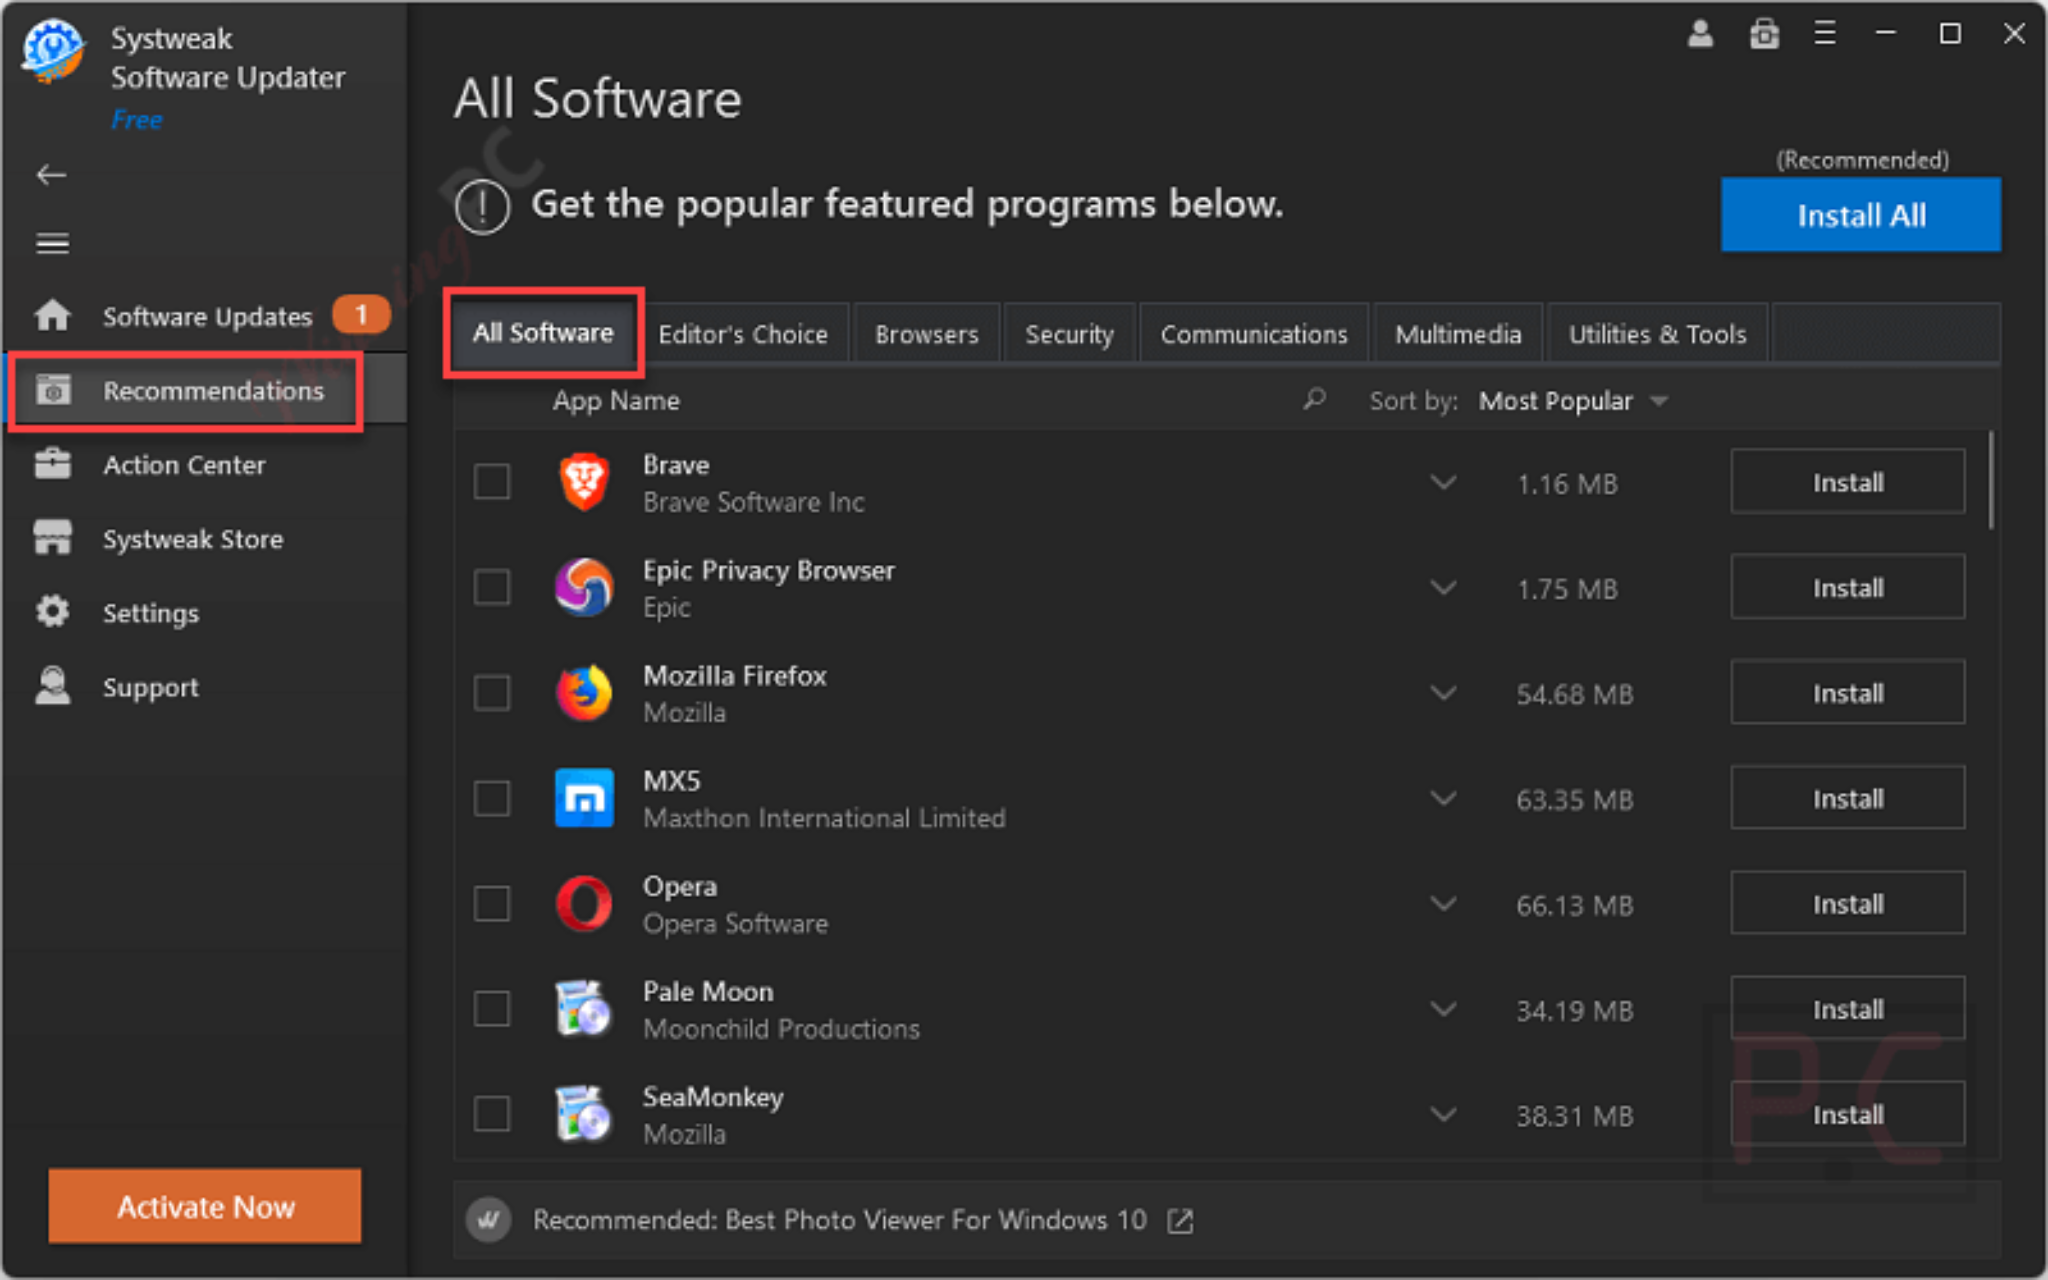Image resolution: width=2048 pixels, height=1280 pixels.
Task: Tick the SeaMonkey checkbox
Action: pos(492,1113)
